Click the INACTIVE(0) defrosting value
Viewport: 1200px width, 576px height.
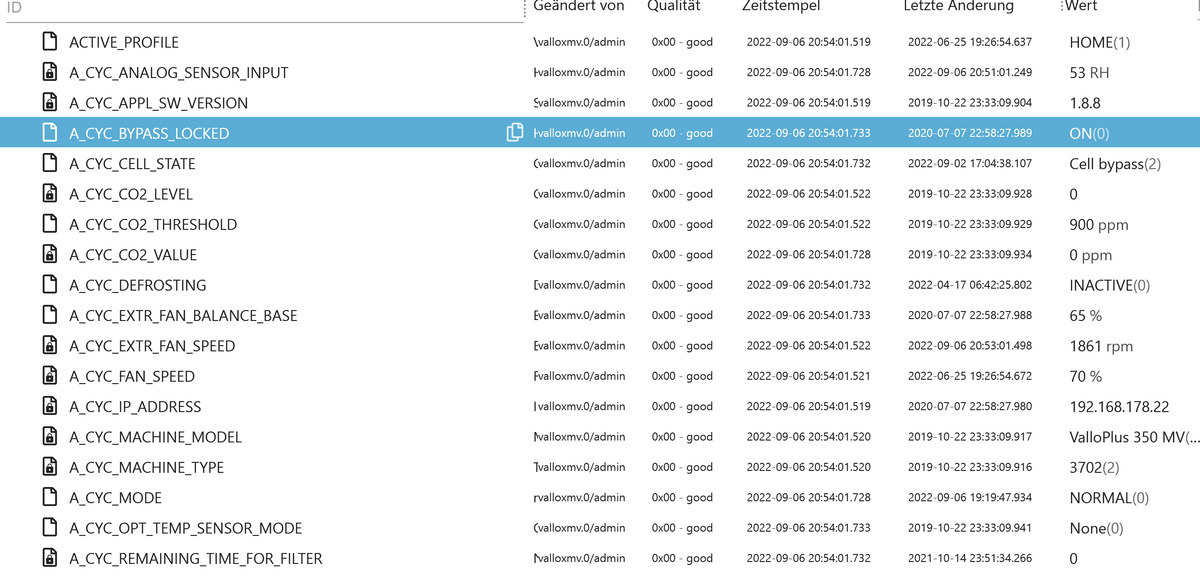[x=1110, y=285]
